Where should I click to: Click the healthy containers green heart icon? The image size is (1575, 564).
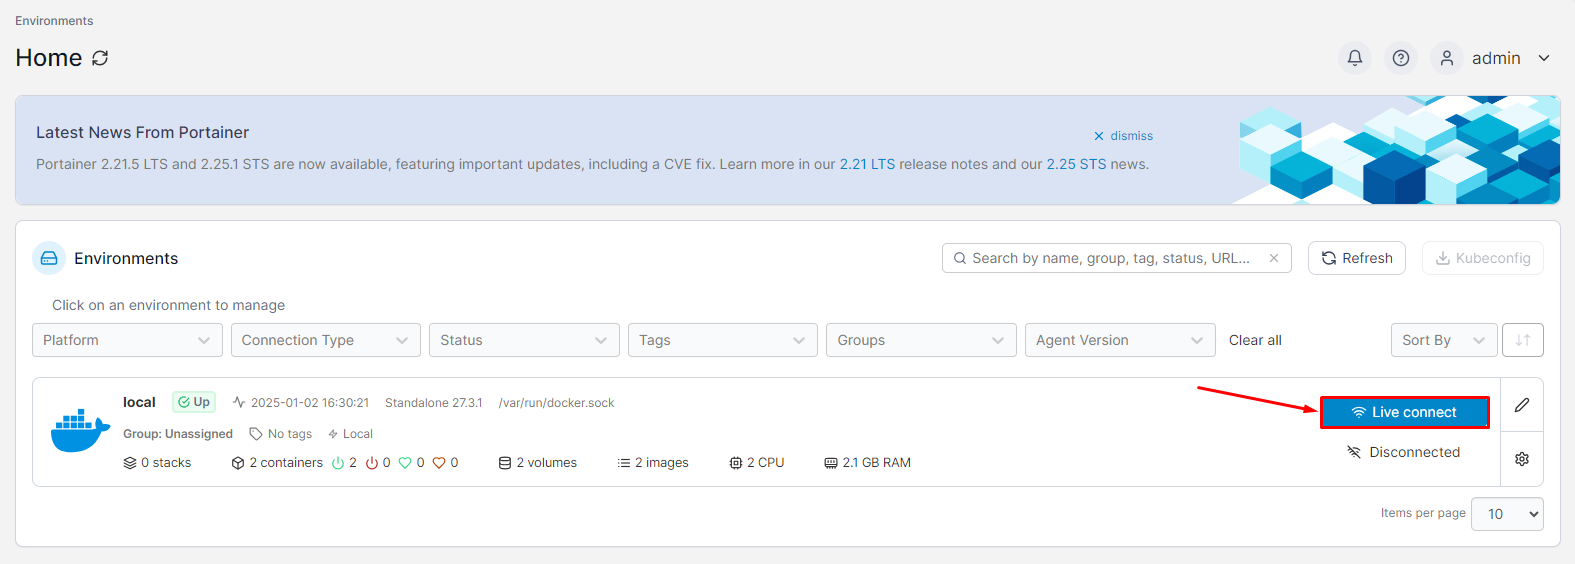pyautogui.click(x=405, y=463)
